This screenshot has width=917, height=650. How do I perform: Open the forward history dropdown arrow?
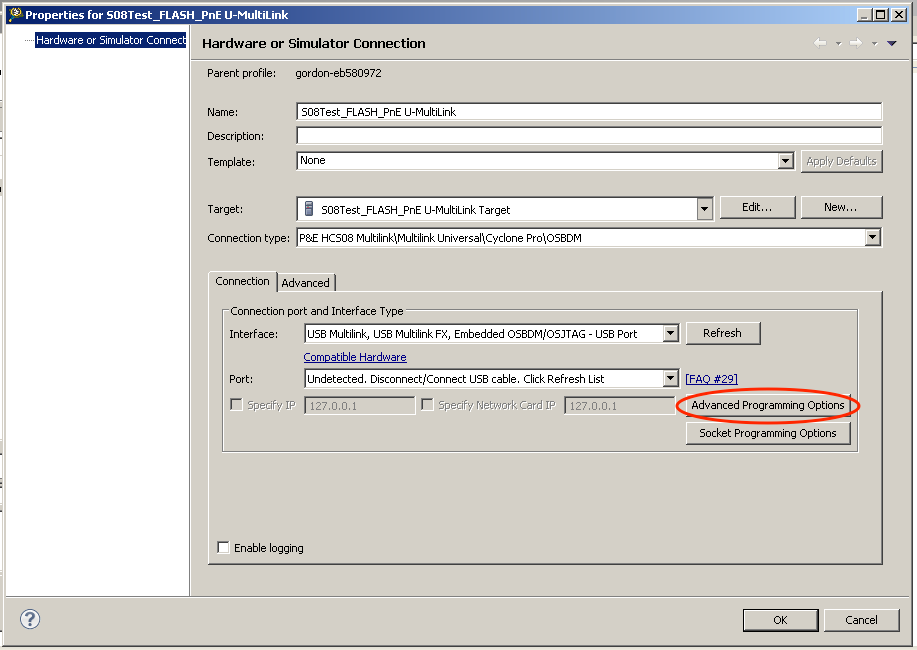(x=874, y=43)
